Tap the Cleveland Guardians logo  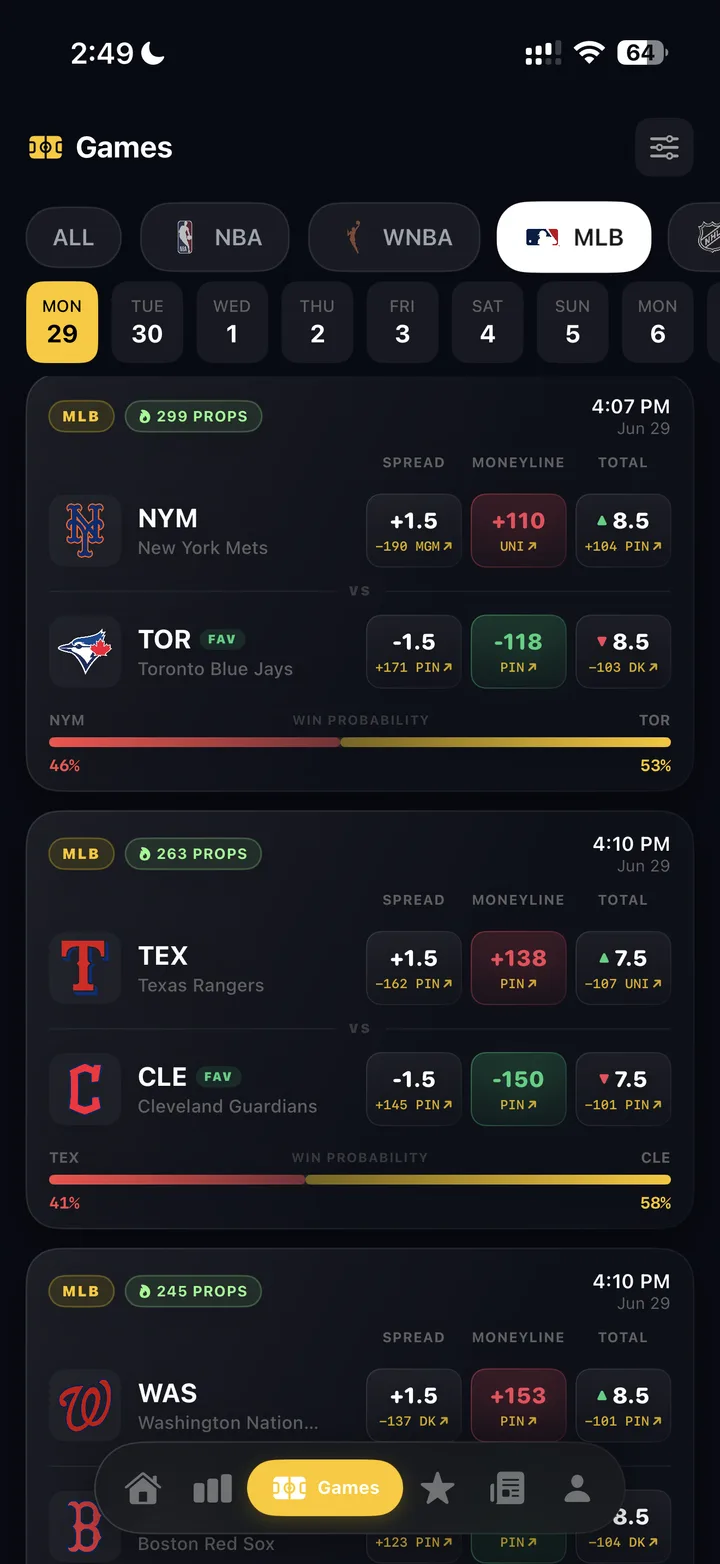click(85, 1089)
